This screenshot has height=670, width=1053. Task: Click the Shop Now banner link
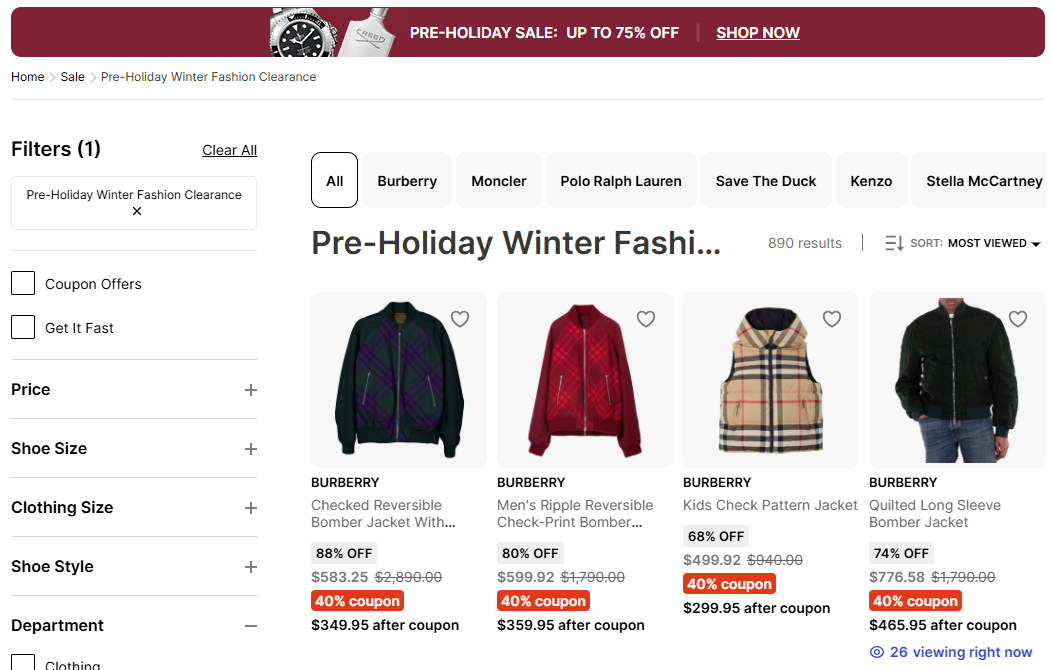758,33
